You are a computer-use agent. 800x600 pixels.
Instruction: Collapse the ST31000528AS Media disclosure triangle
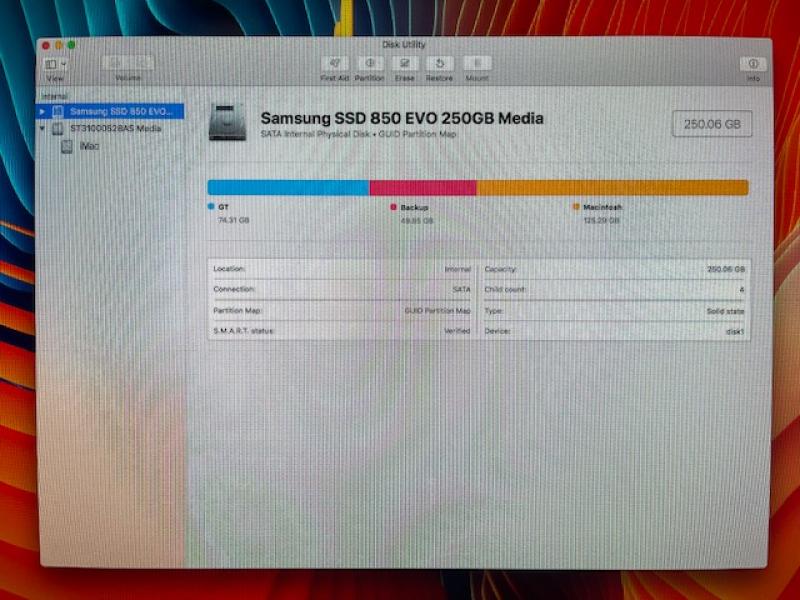pos(43,128)
